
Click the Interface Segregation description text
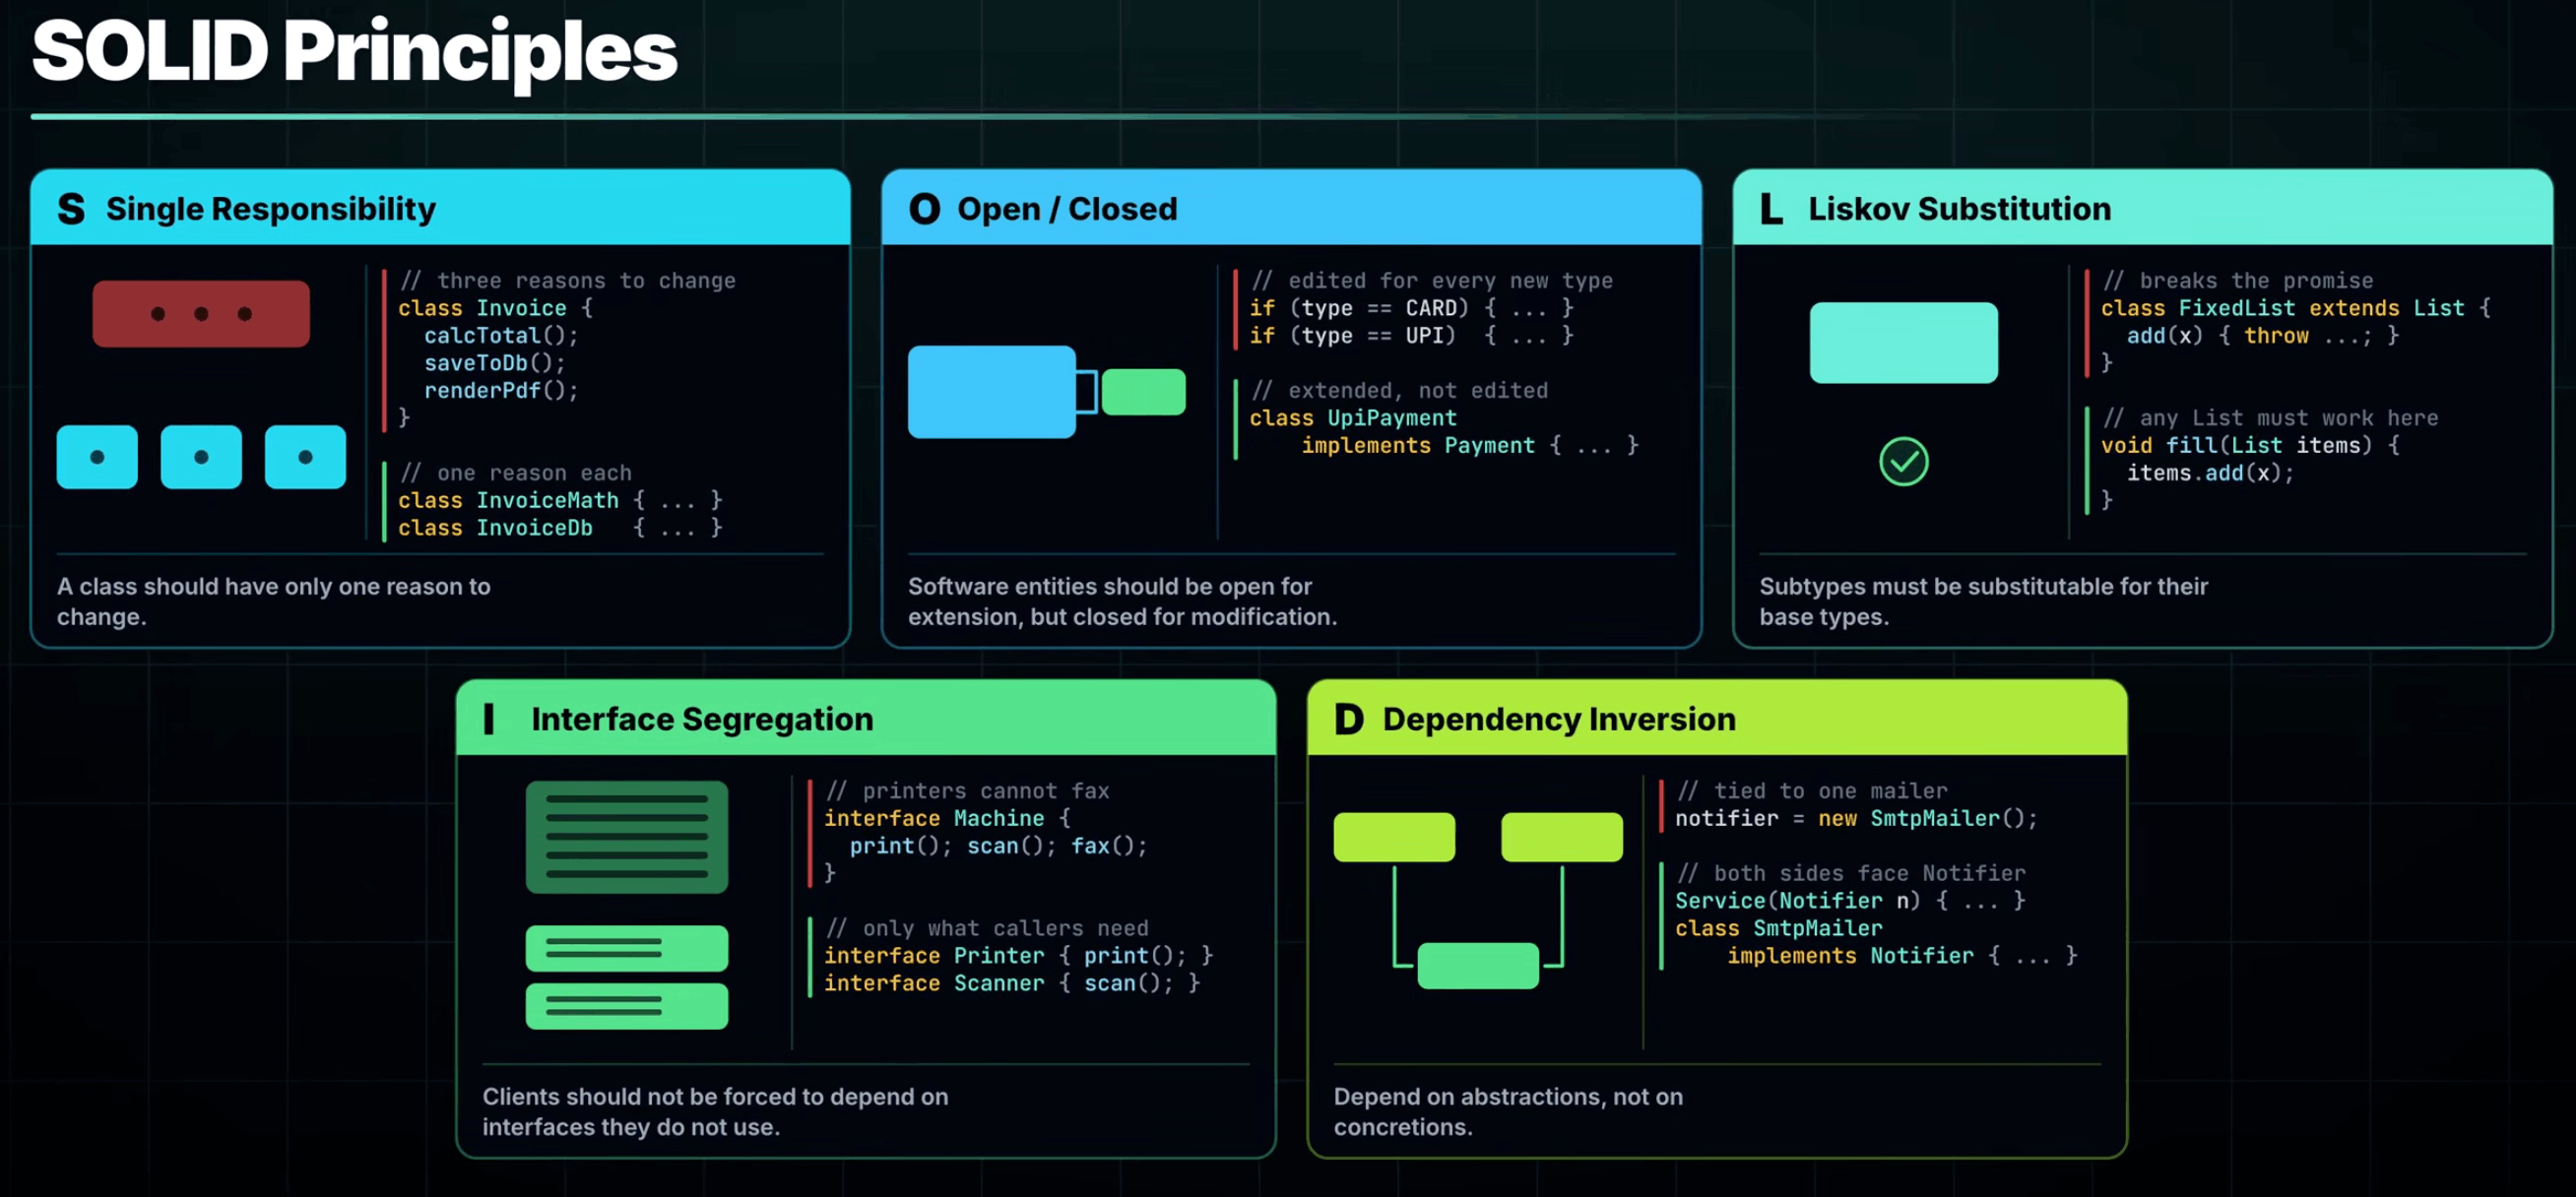716,1111
